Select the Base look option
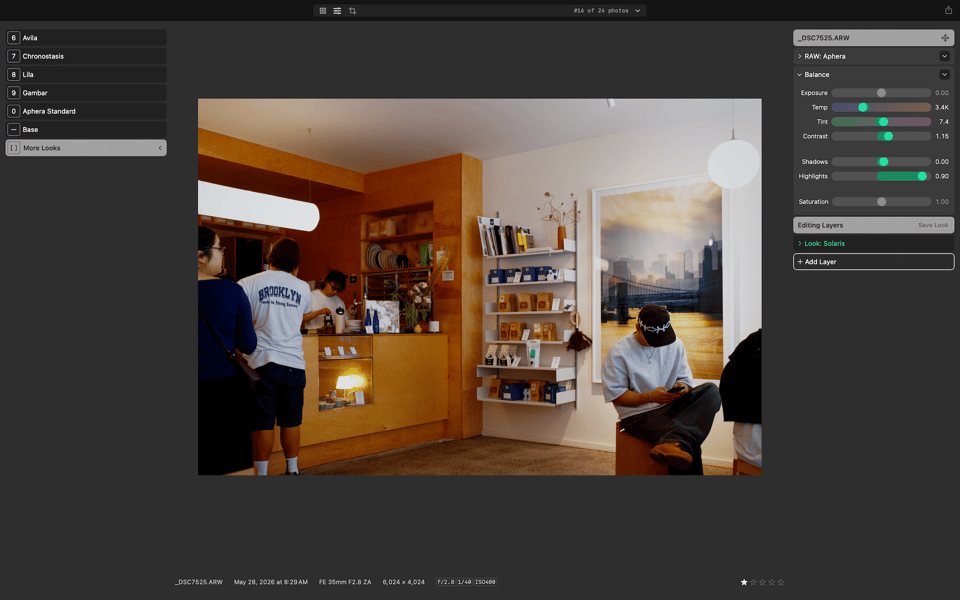 tap(86, 130)
